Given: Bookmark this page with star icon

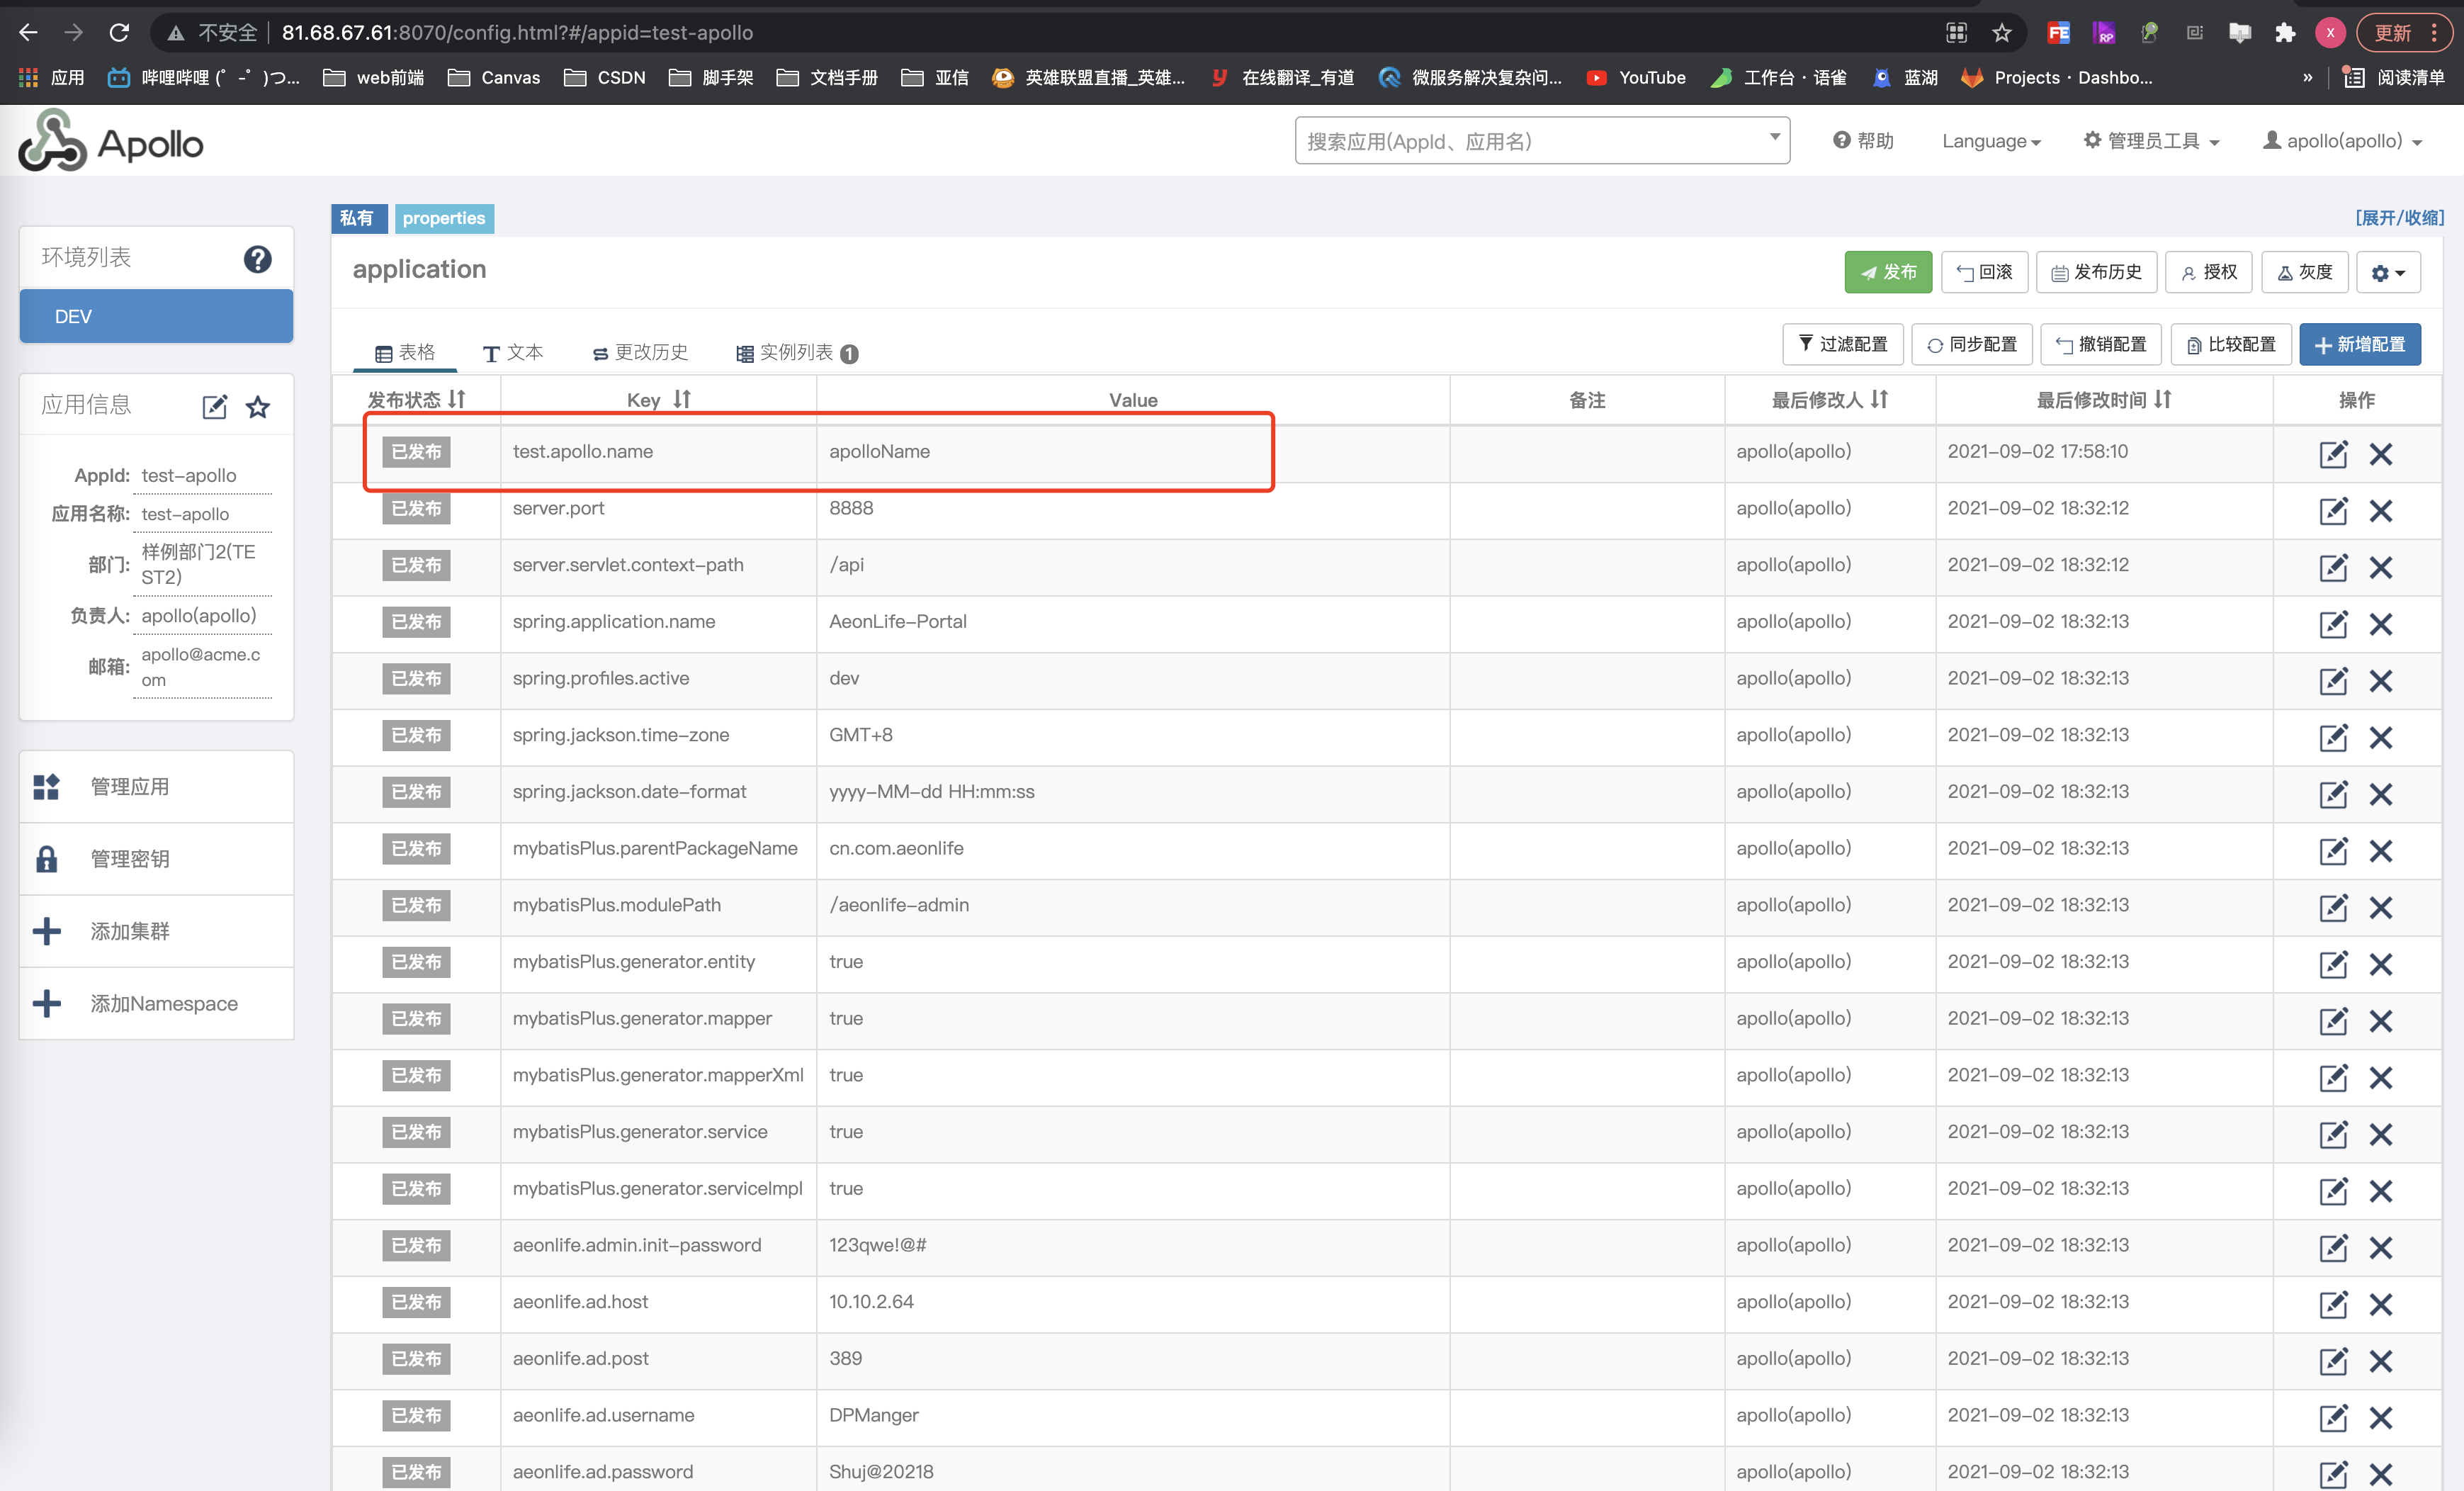Looking at the screenshot, I should coord(2001,33).
